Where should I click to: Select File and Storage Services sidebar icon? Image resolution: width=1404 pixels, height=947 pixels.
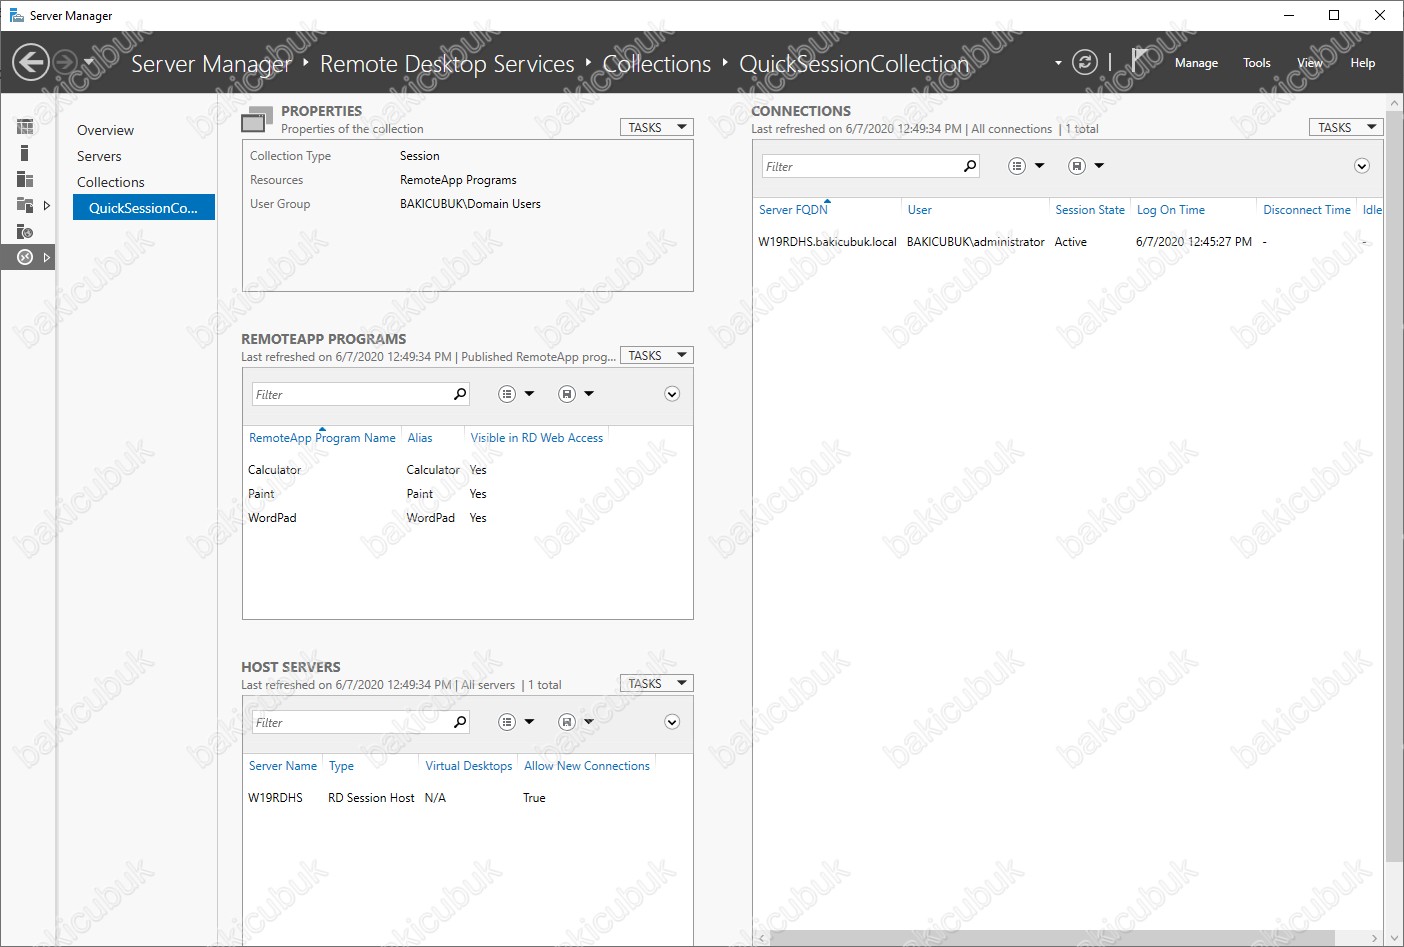[x=25, y=205]
